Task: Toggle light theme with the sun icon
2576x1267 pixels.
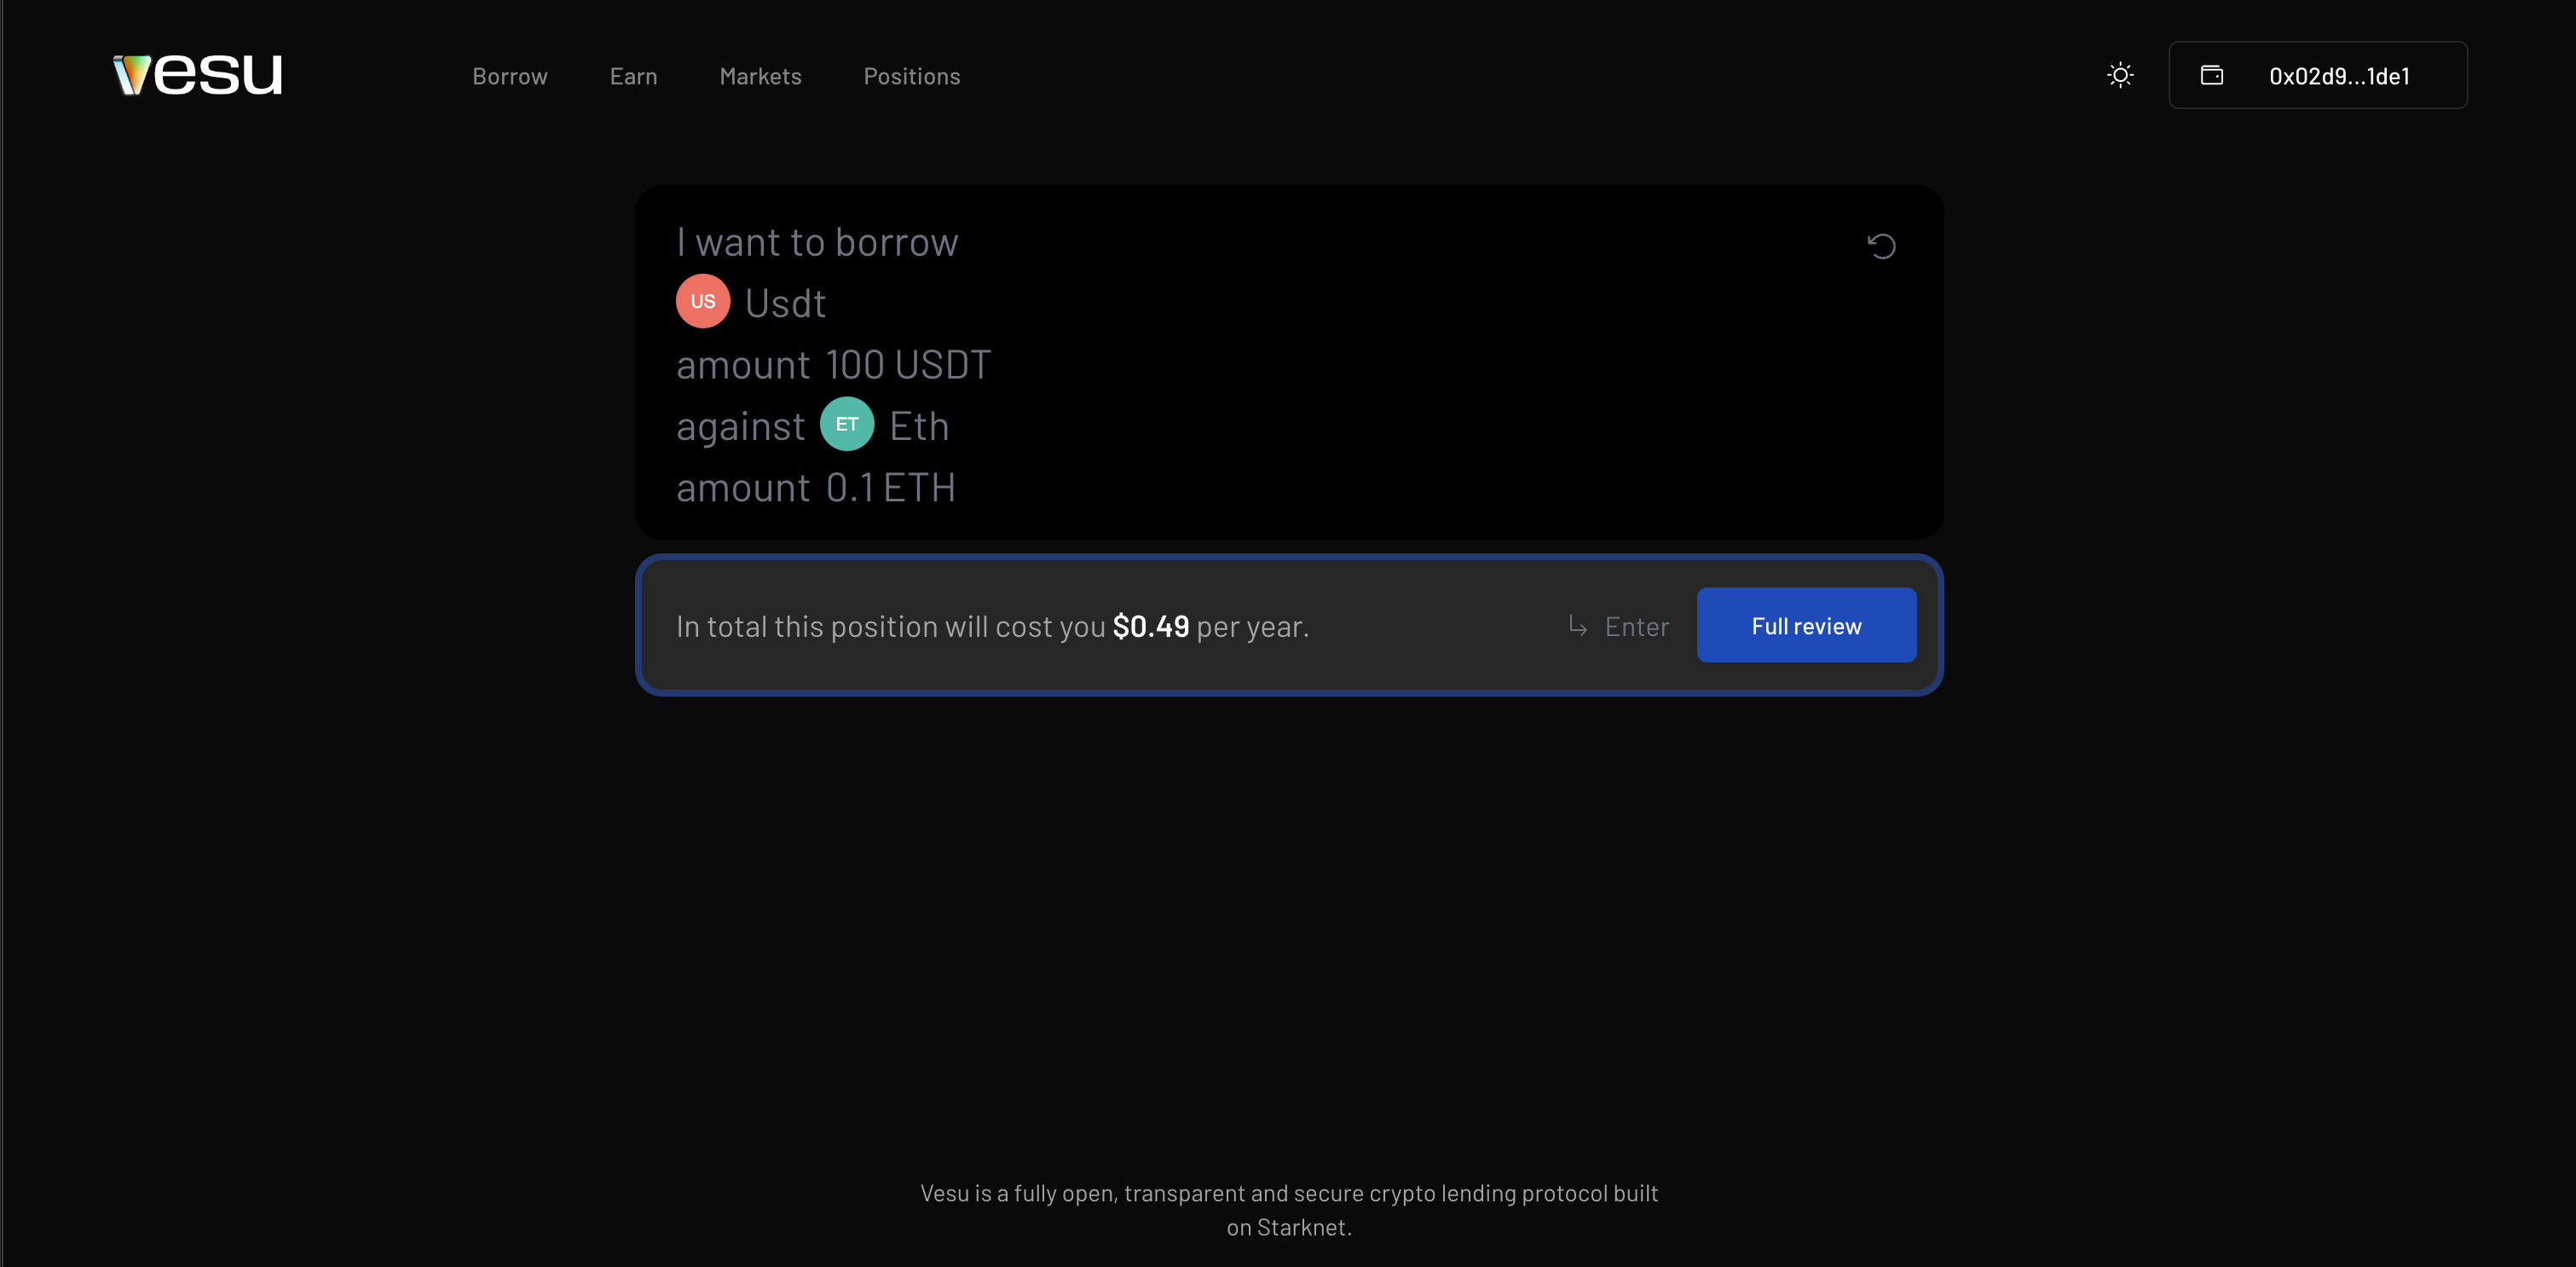Action: pyautogui.click(x=2120, y=75)
